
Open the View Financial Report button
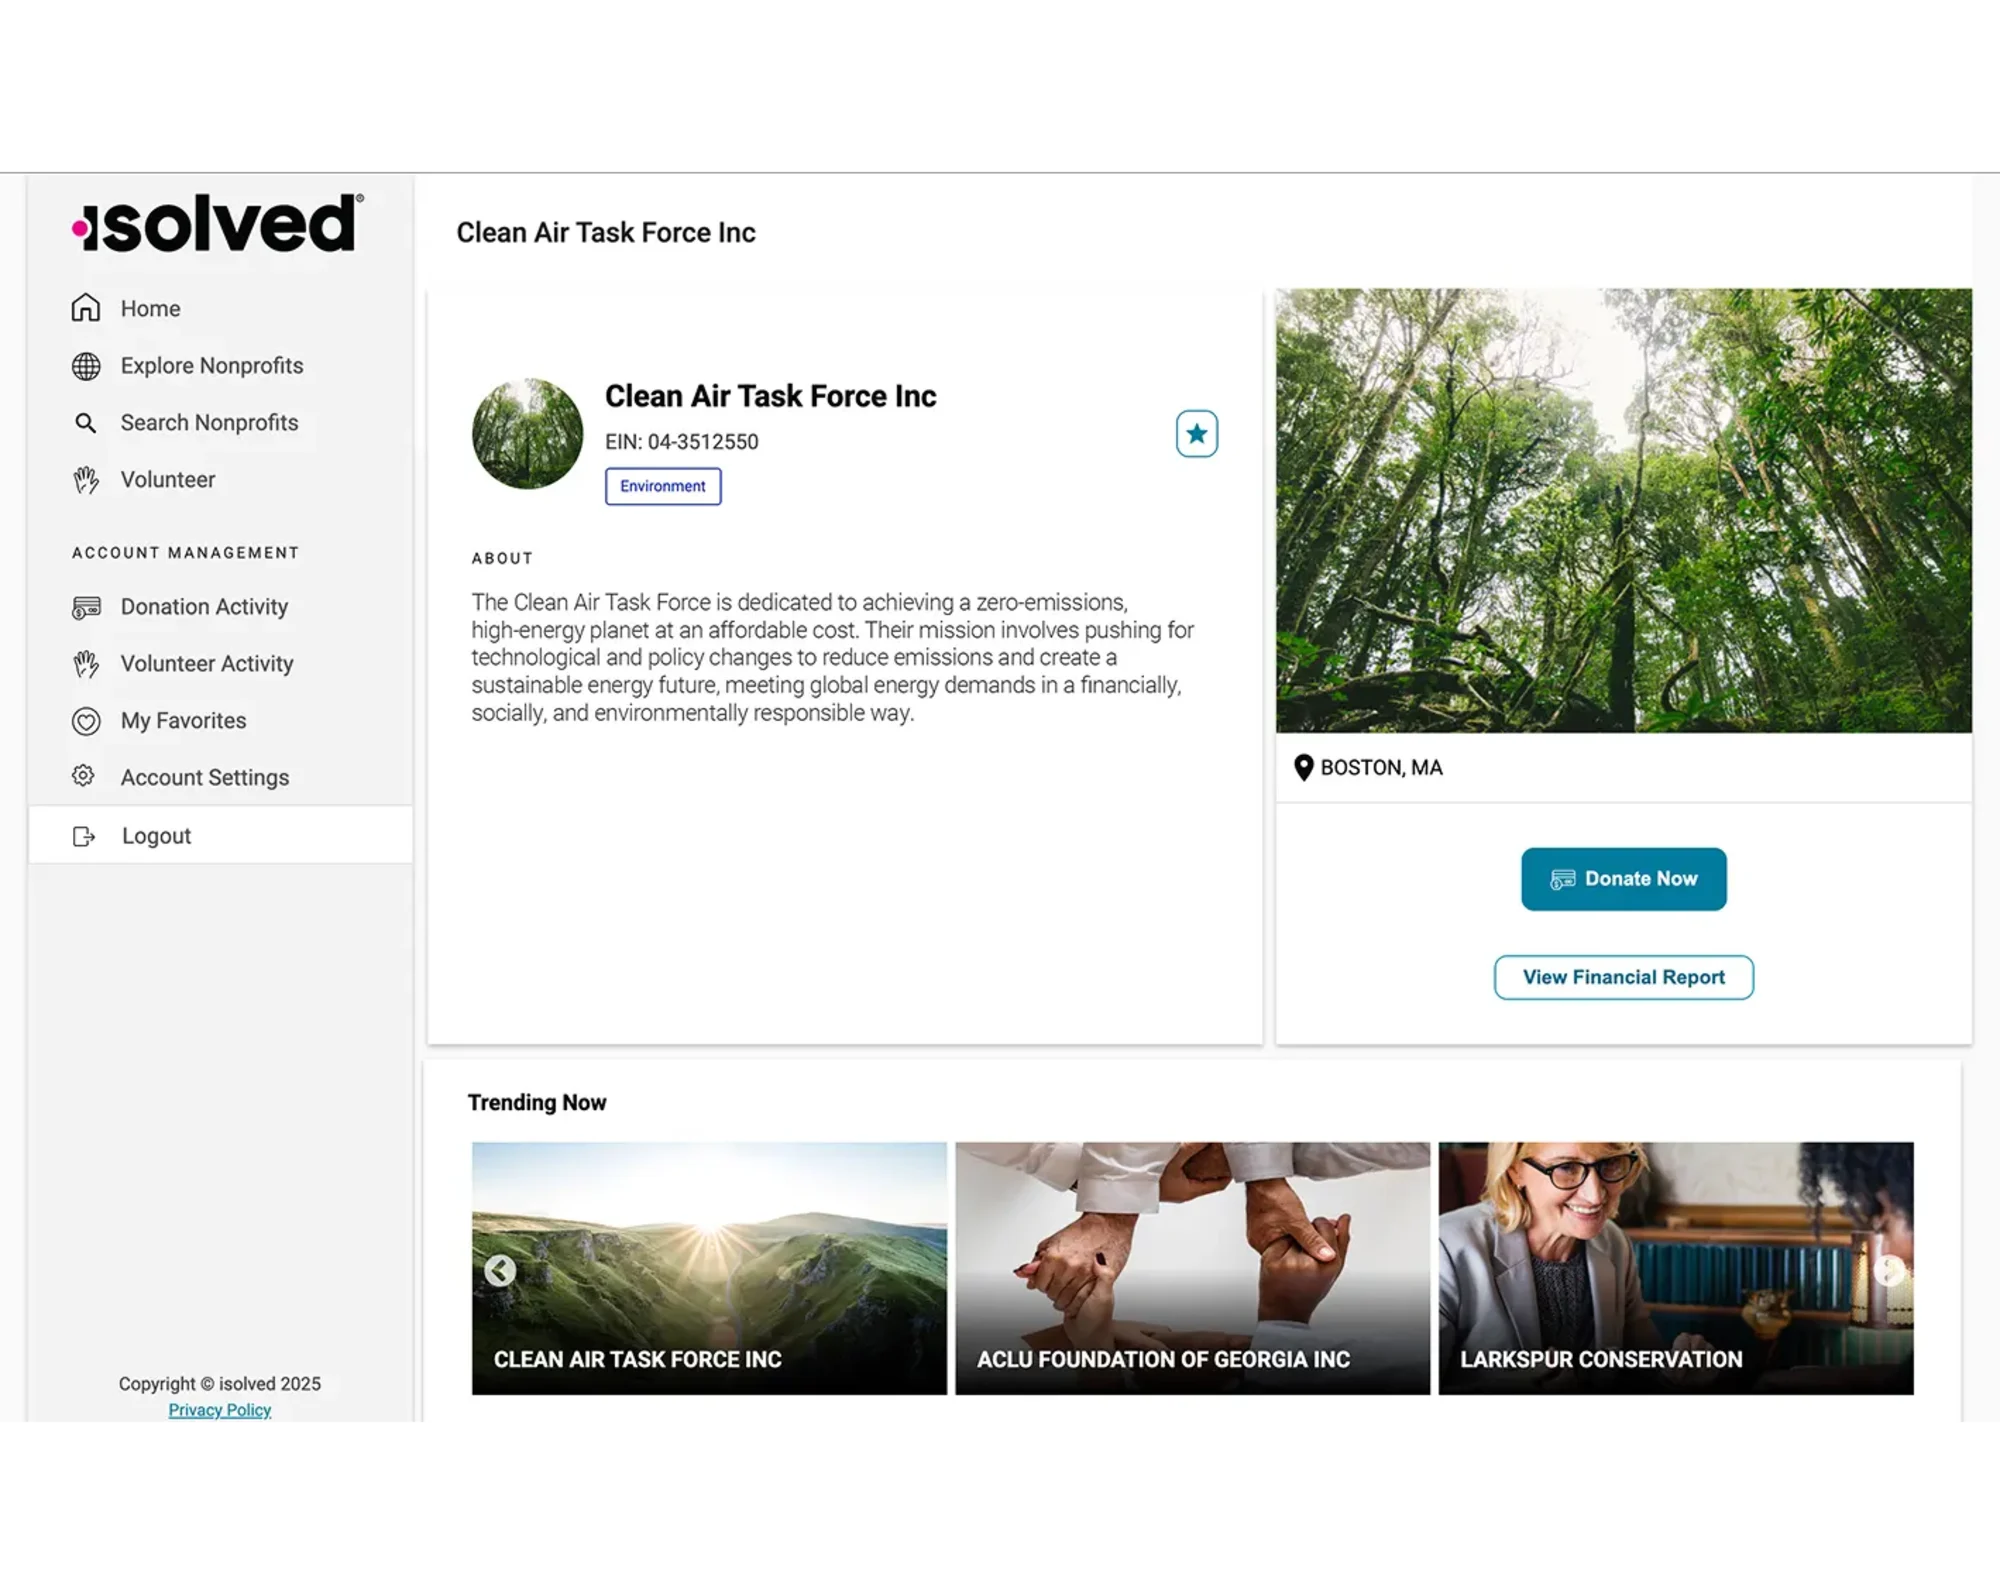point(1623,977)
